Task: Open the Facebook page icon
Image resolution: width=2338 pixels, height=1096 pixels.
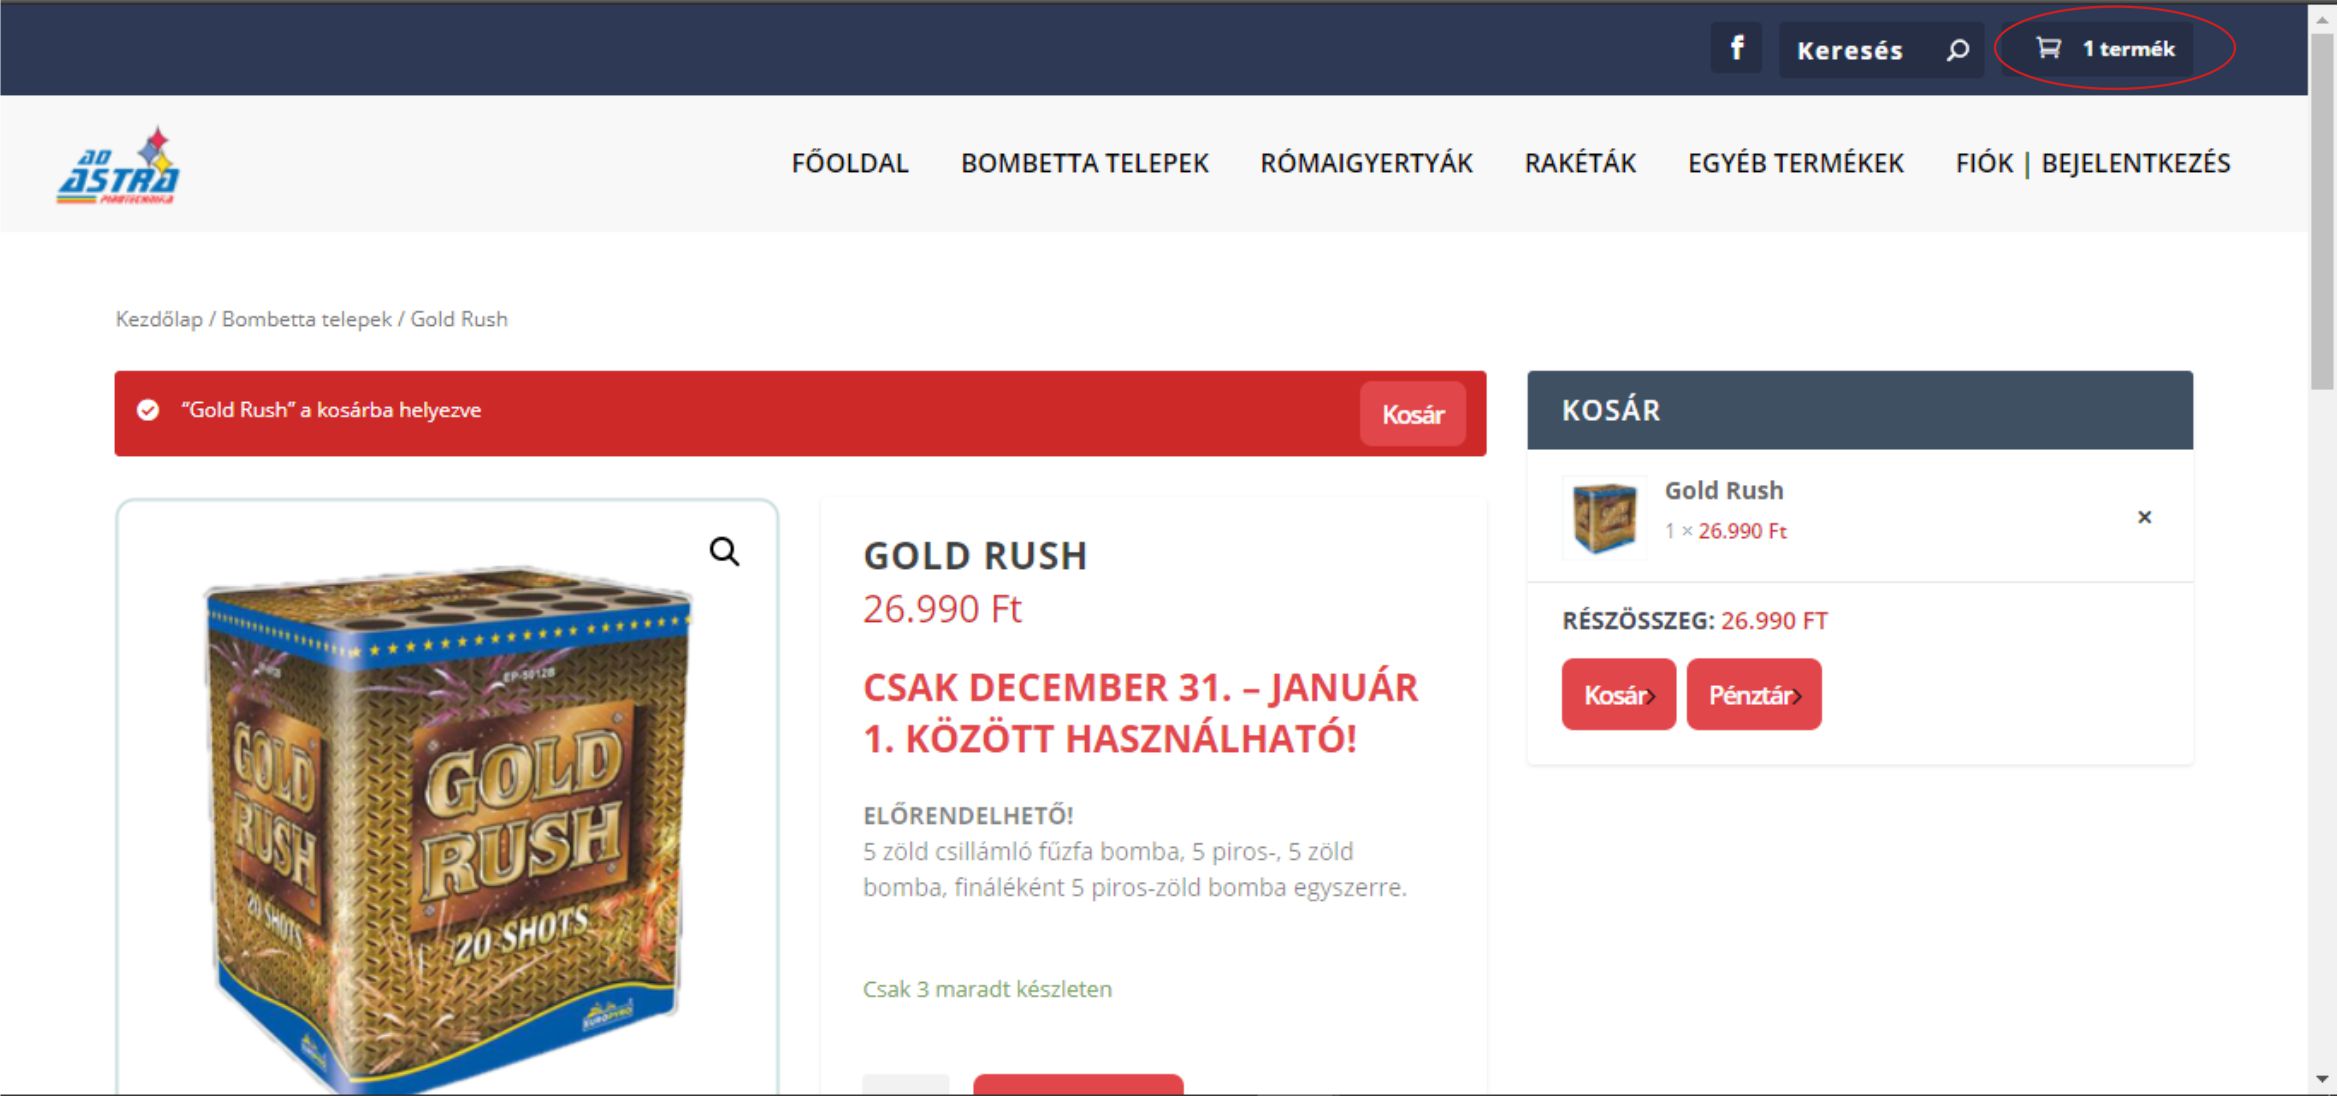Action: point(1736,48)
